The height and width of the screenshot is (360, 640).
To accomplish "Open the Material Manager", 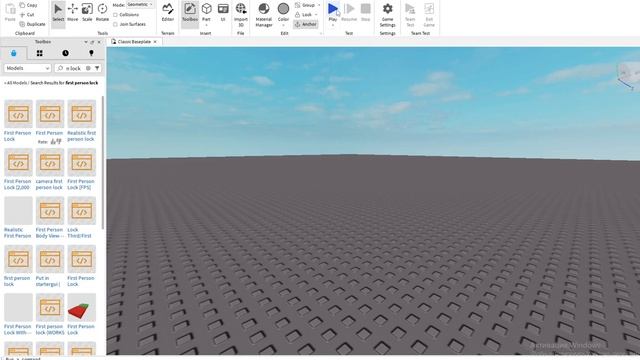I will coord(264,14).
